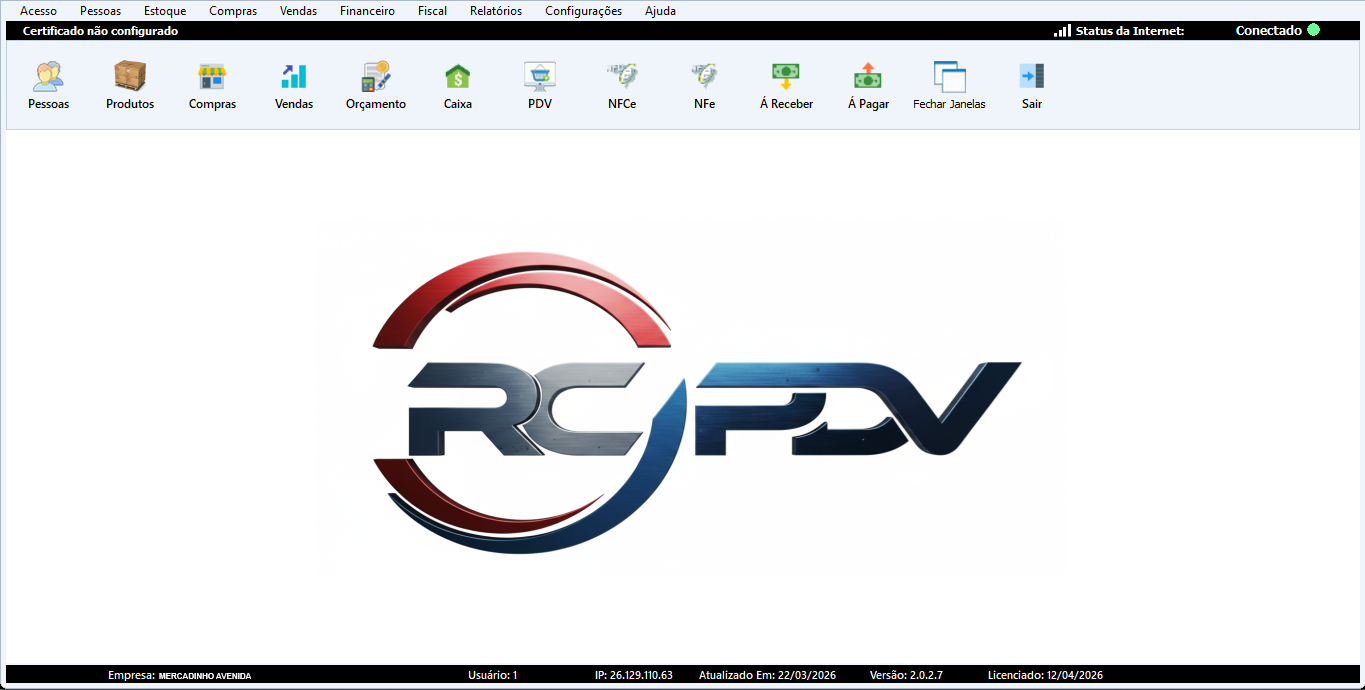Viewport: 1365px width, 690px height.
Task: Open the Financeiro menu
Action: [367, 11]
